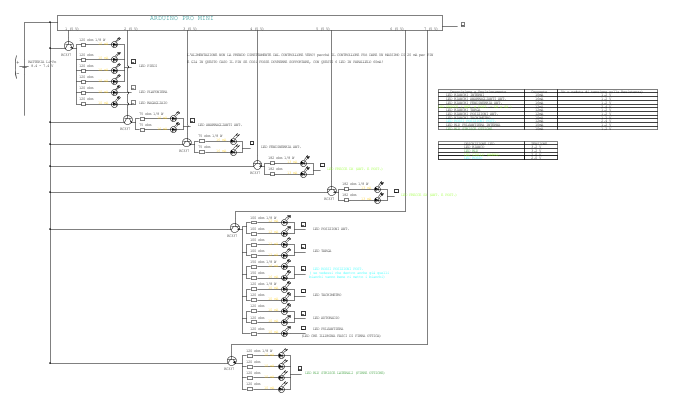Click the small square right of Arduino block
Viewport: 673px width, 408px height.
462,24
